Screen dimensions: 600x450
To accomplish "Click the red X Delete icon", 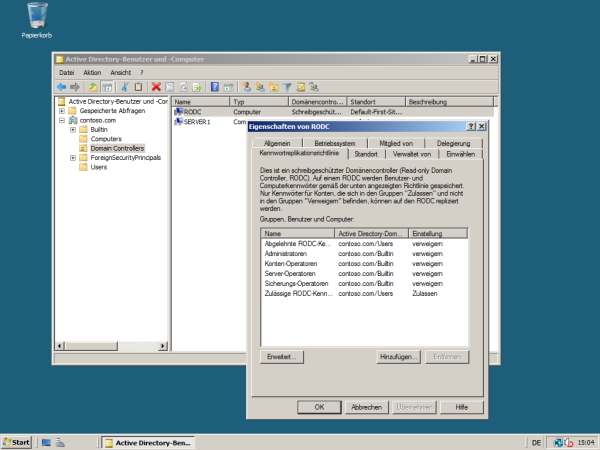I will tap(156, 87).
